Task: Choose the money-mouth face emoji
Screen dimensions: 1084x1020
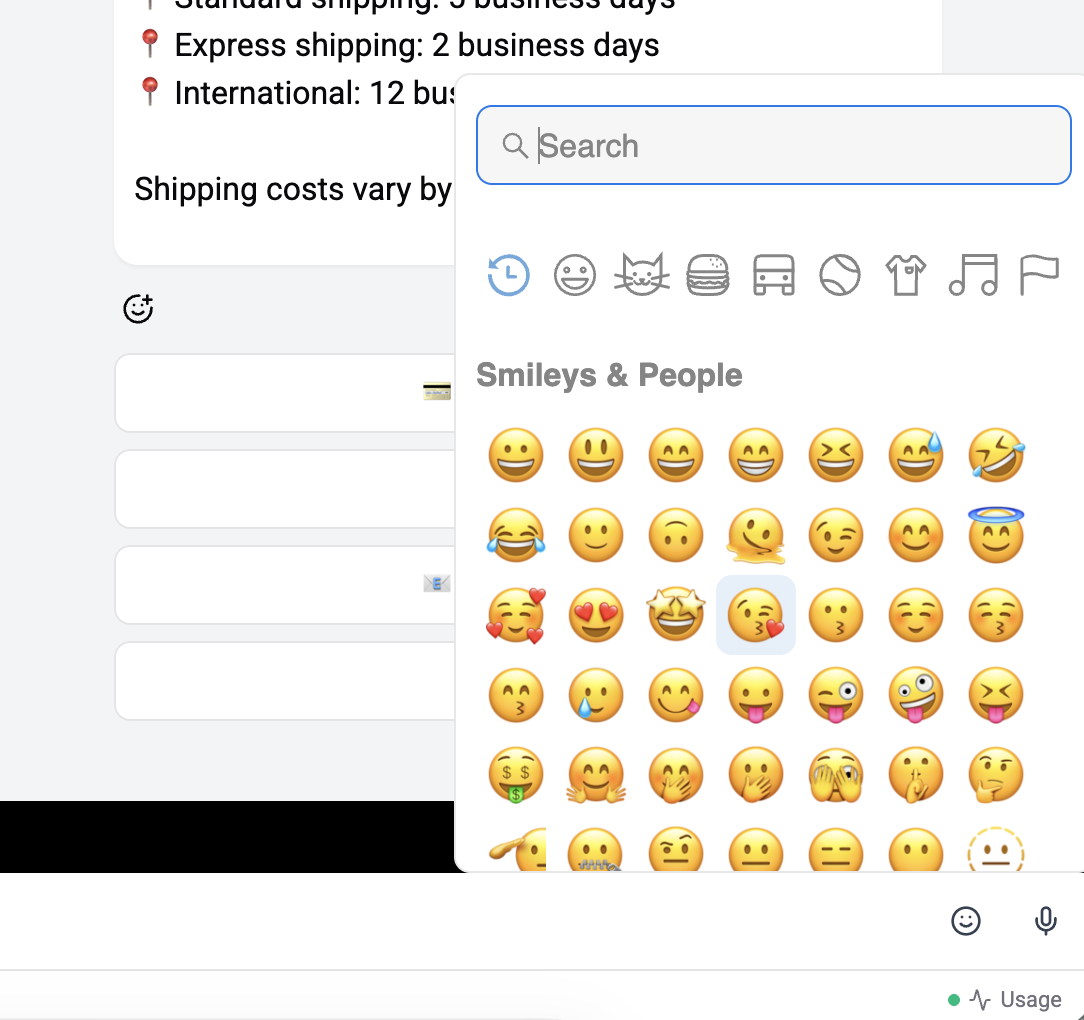Action: point(516,775)
